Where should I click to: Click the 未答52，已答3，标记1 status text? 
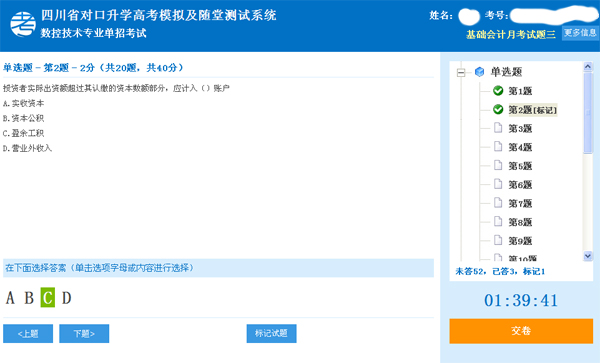(x=500, y=271)
